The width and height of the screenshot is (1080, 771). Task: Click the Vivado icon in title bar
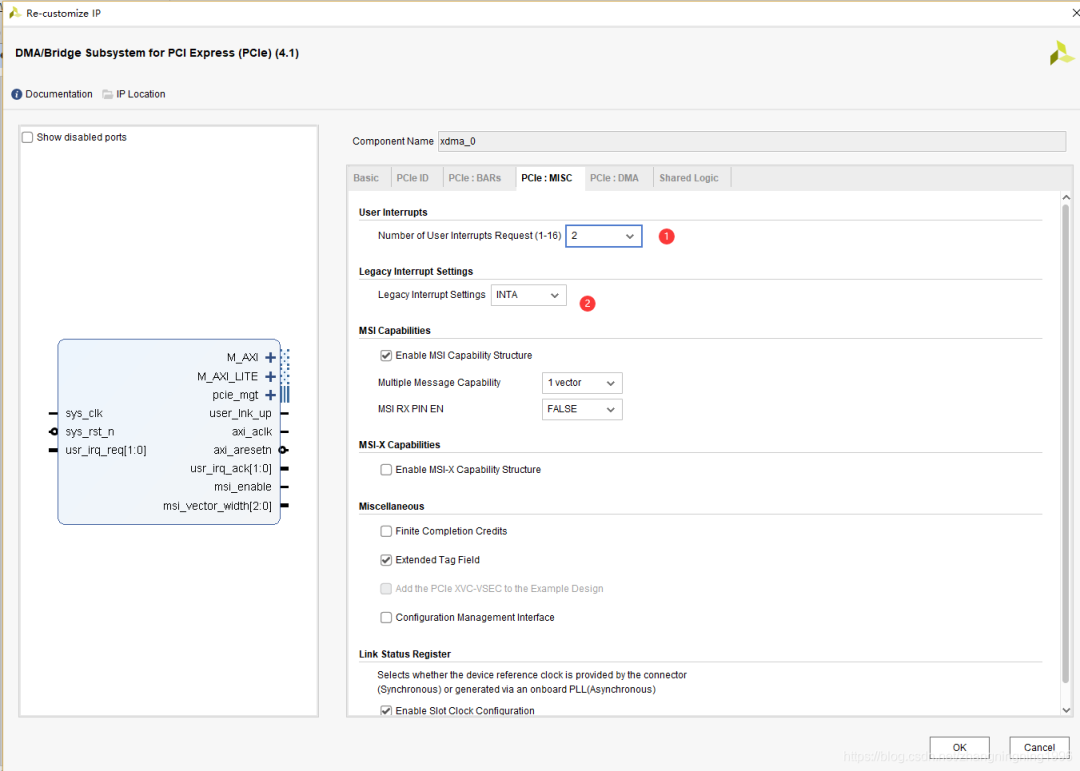(14, 13)
